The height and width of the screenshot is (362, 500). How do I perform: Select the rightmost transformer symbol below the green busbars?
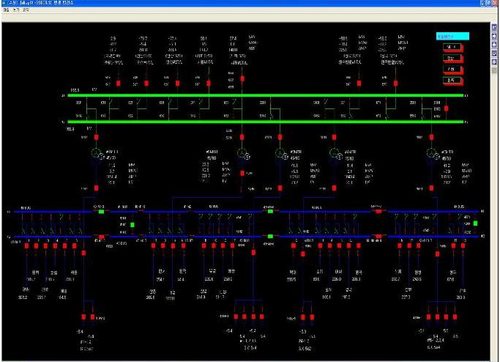coord(432,154)
